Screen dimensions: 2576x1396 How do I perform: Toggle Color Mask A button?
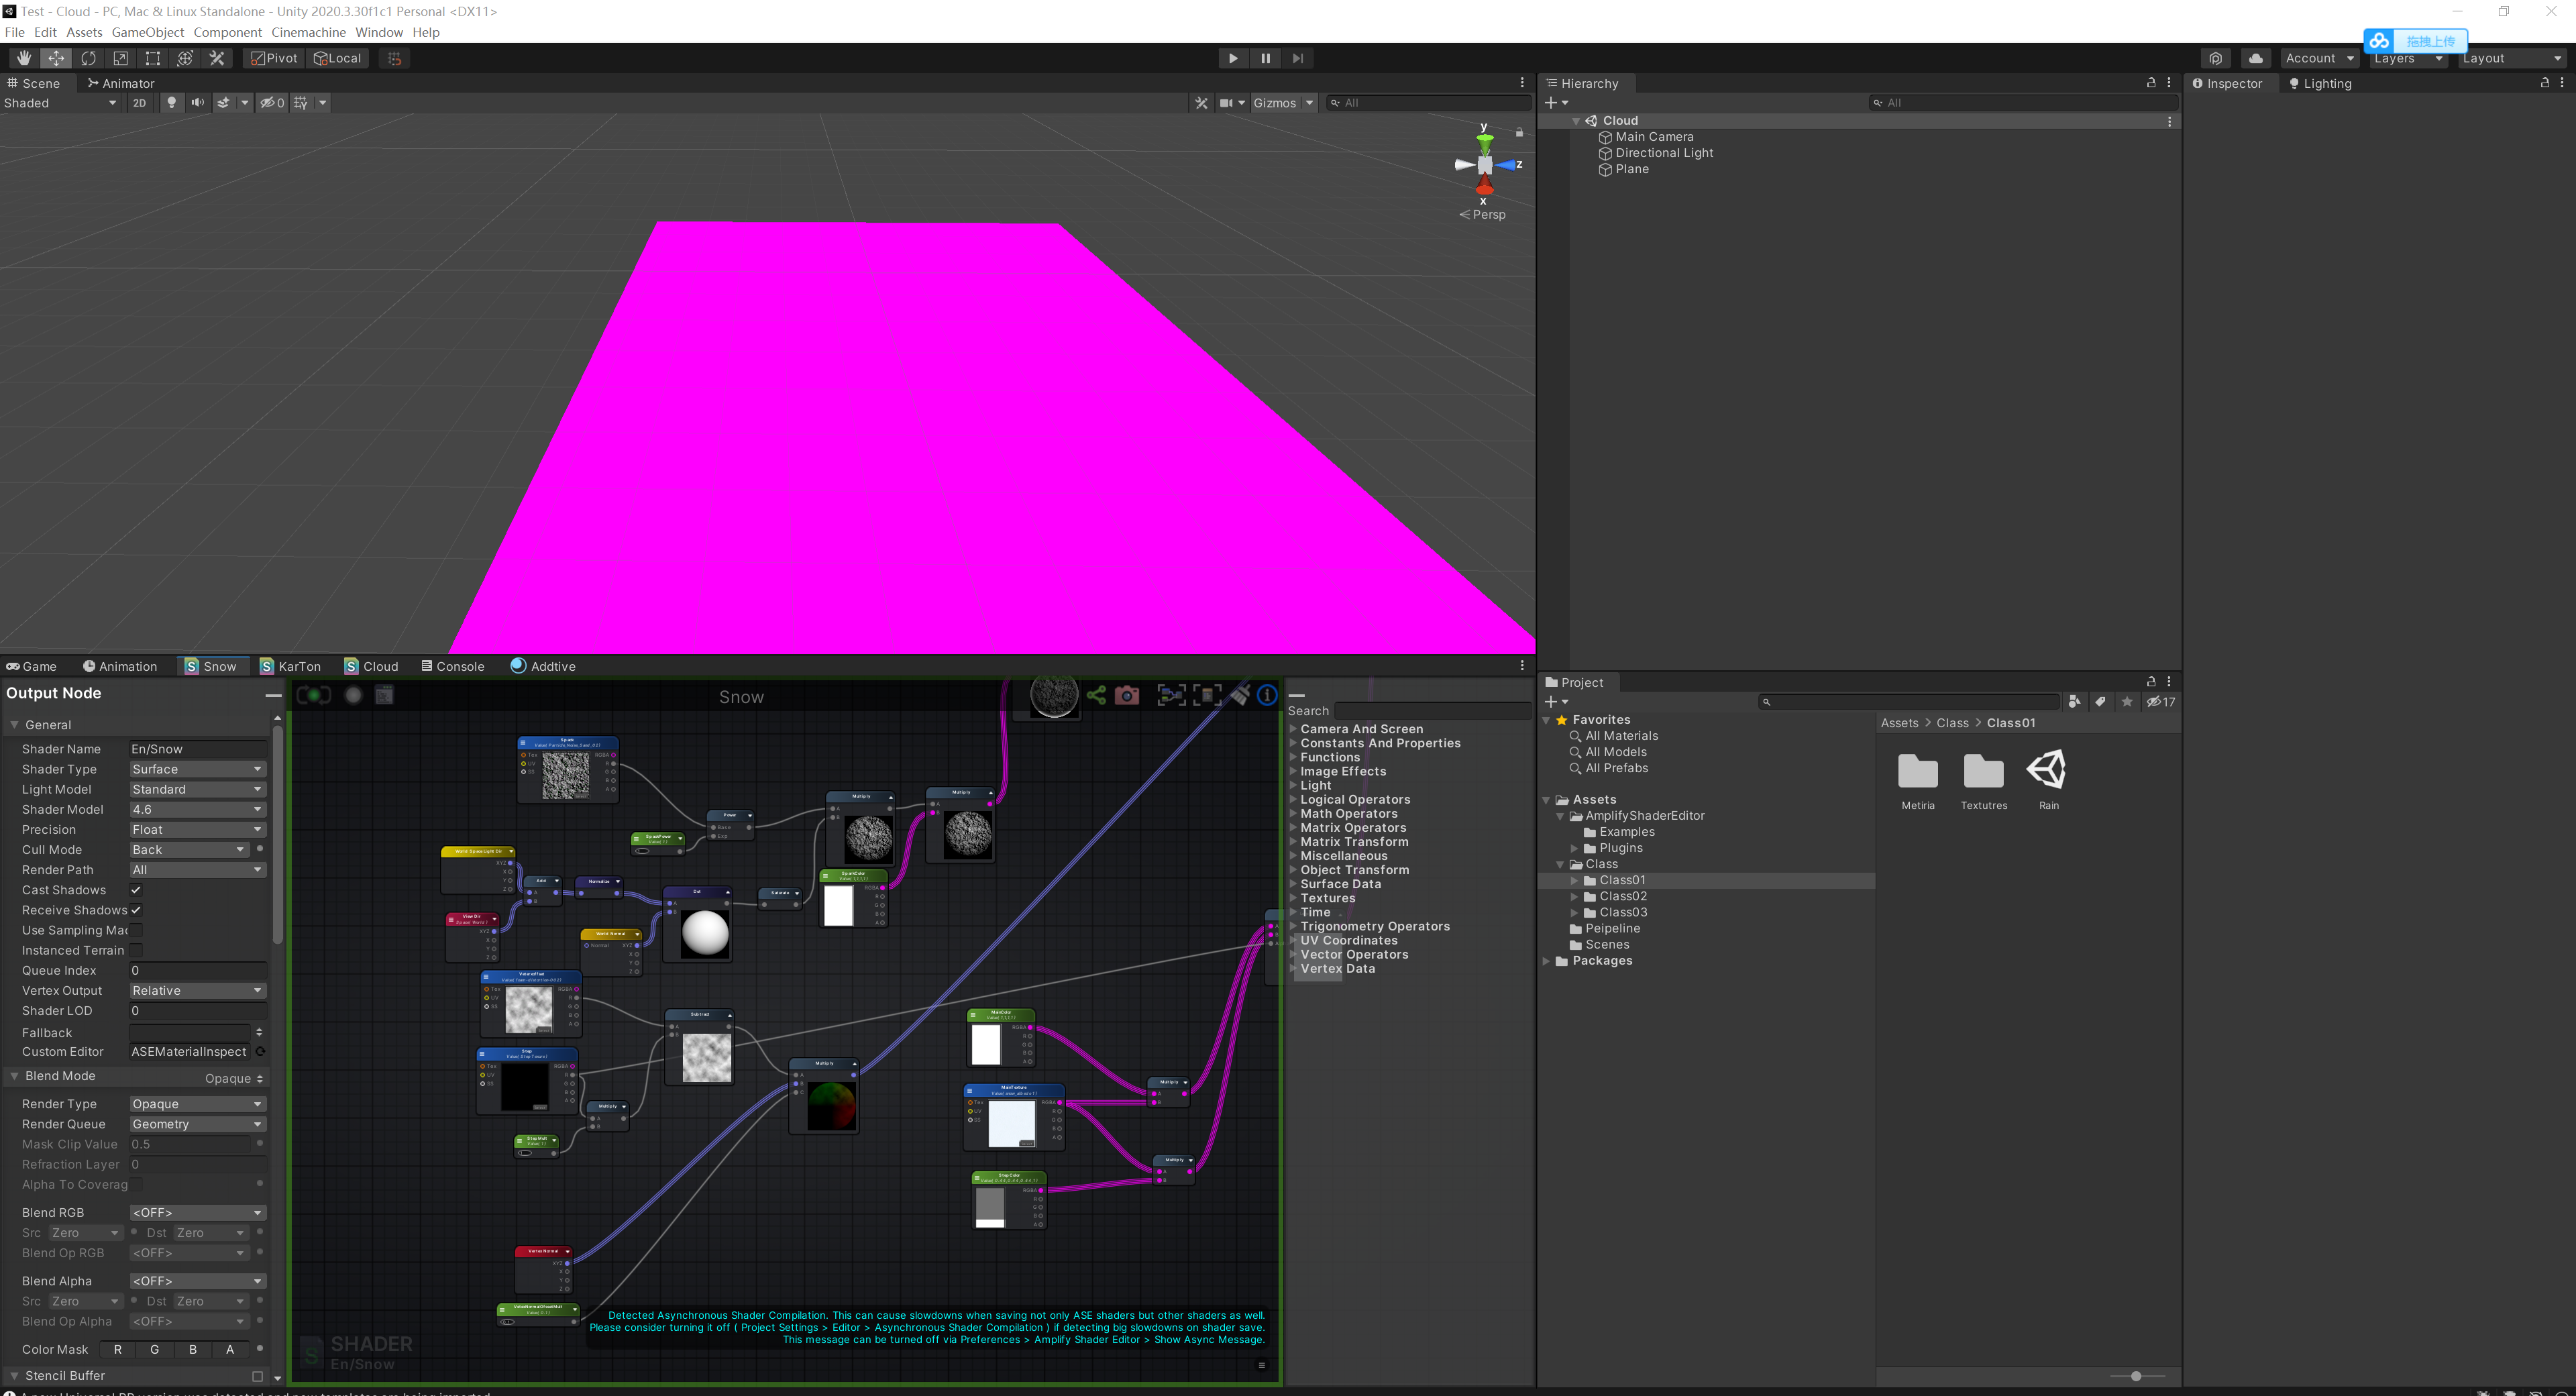230,1349
